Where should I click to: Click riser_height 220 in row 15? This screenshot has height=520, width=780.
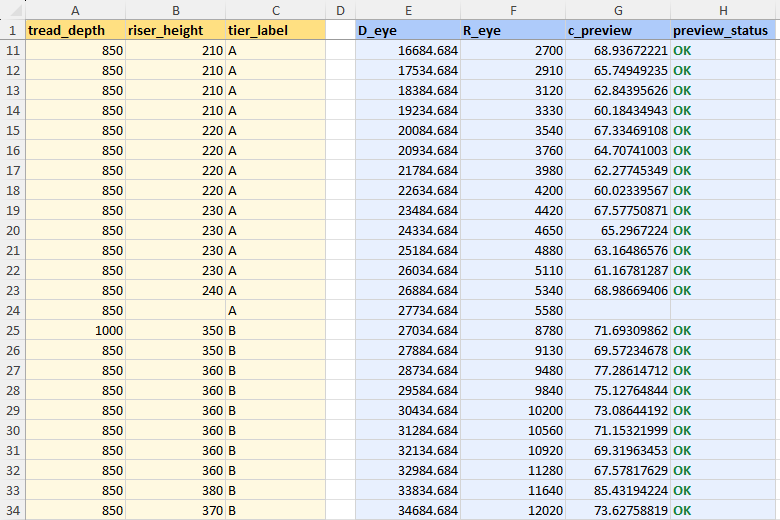coord(176,130)
